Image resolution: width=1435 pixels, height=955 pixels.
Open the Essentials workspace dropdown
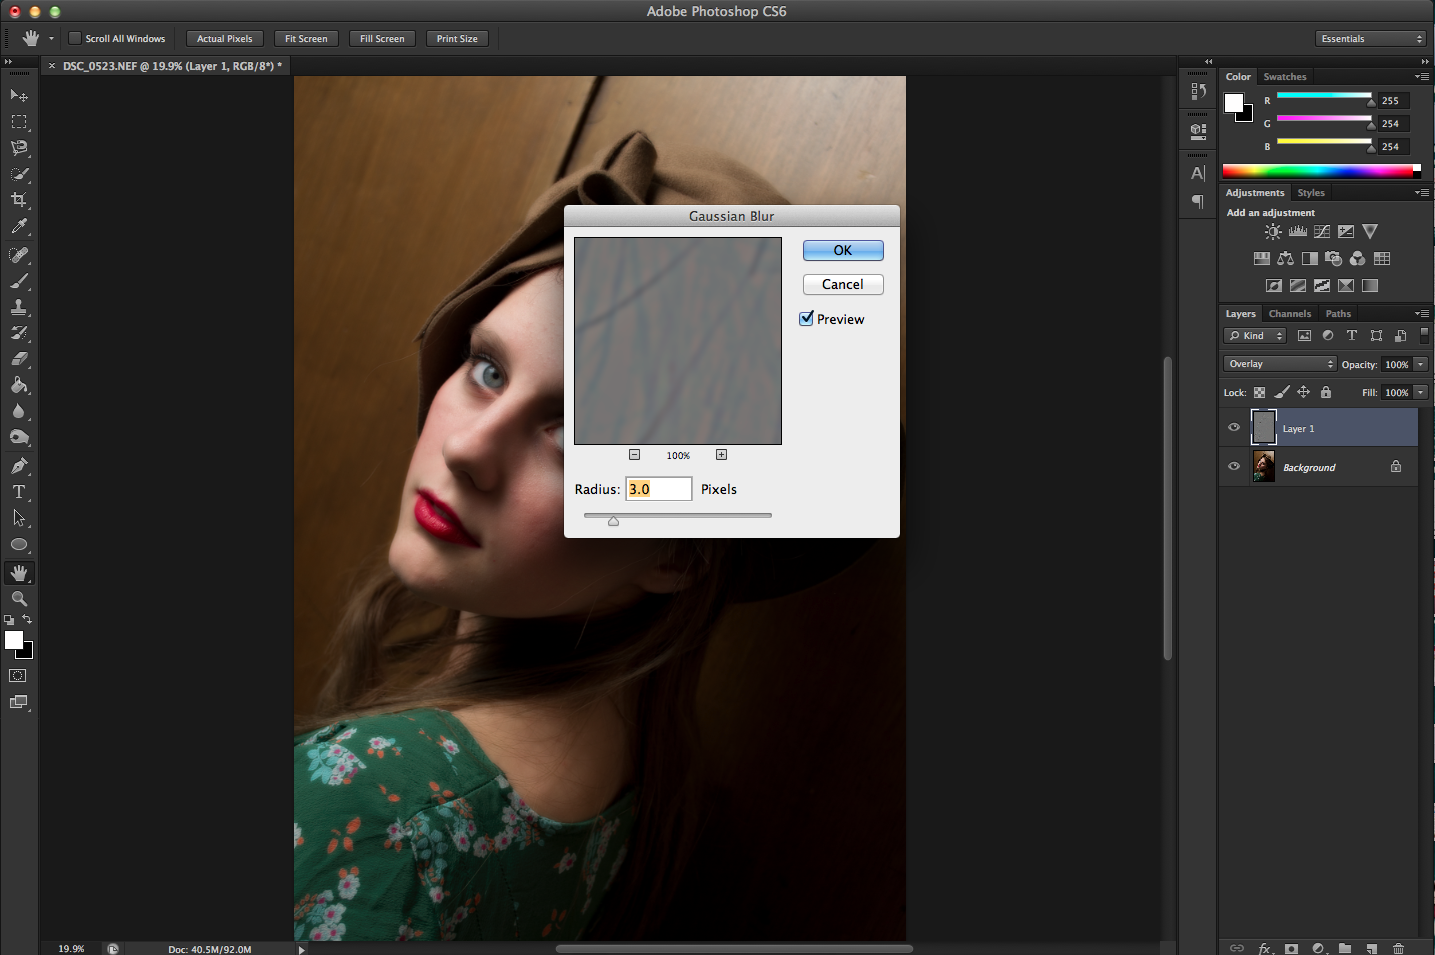click(x=1369, y=39)
